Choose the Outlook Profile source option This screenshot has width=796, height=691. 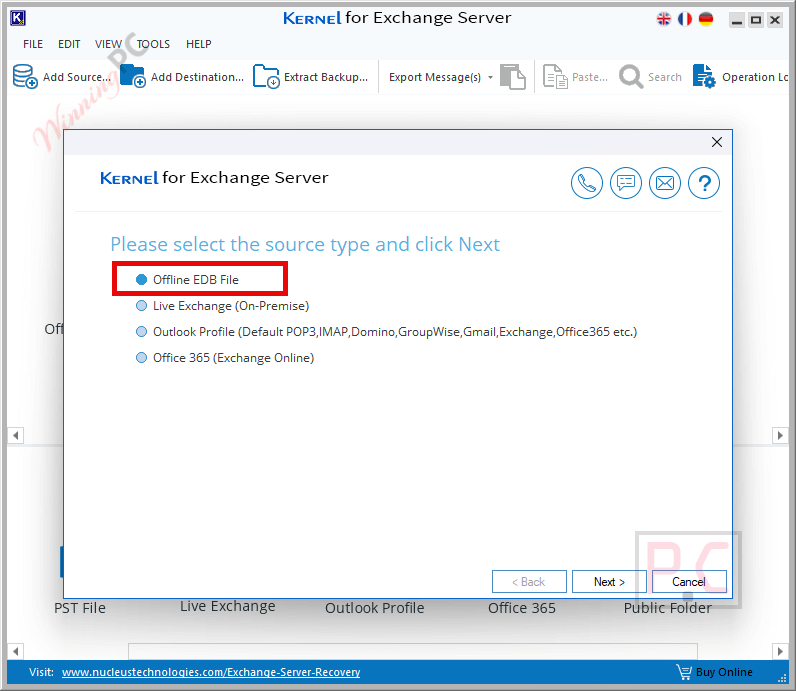click(x=386, y=332)
